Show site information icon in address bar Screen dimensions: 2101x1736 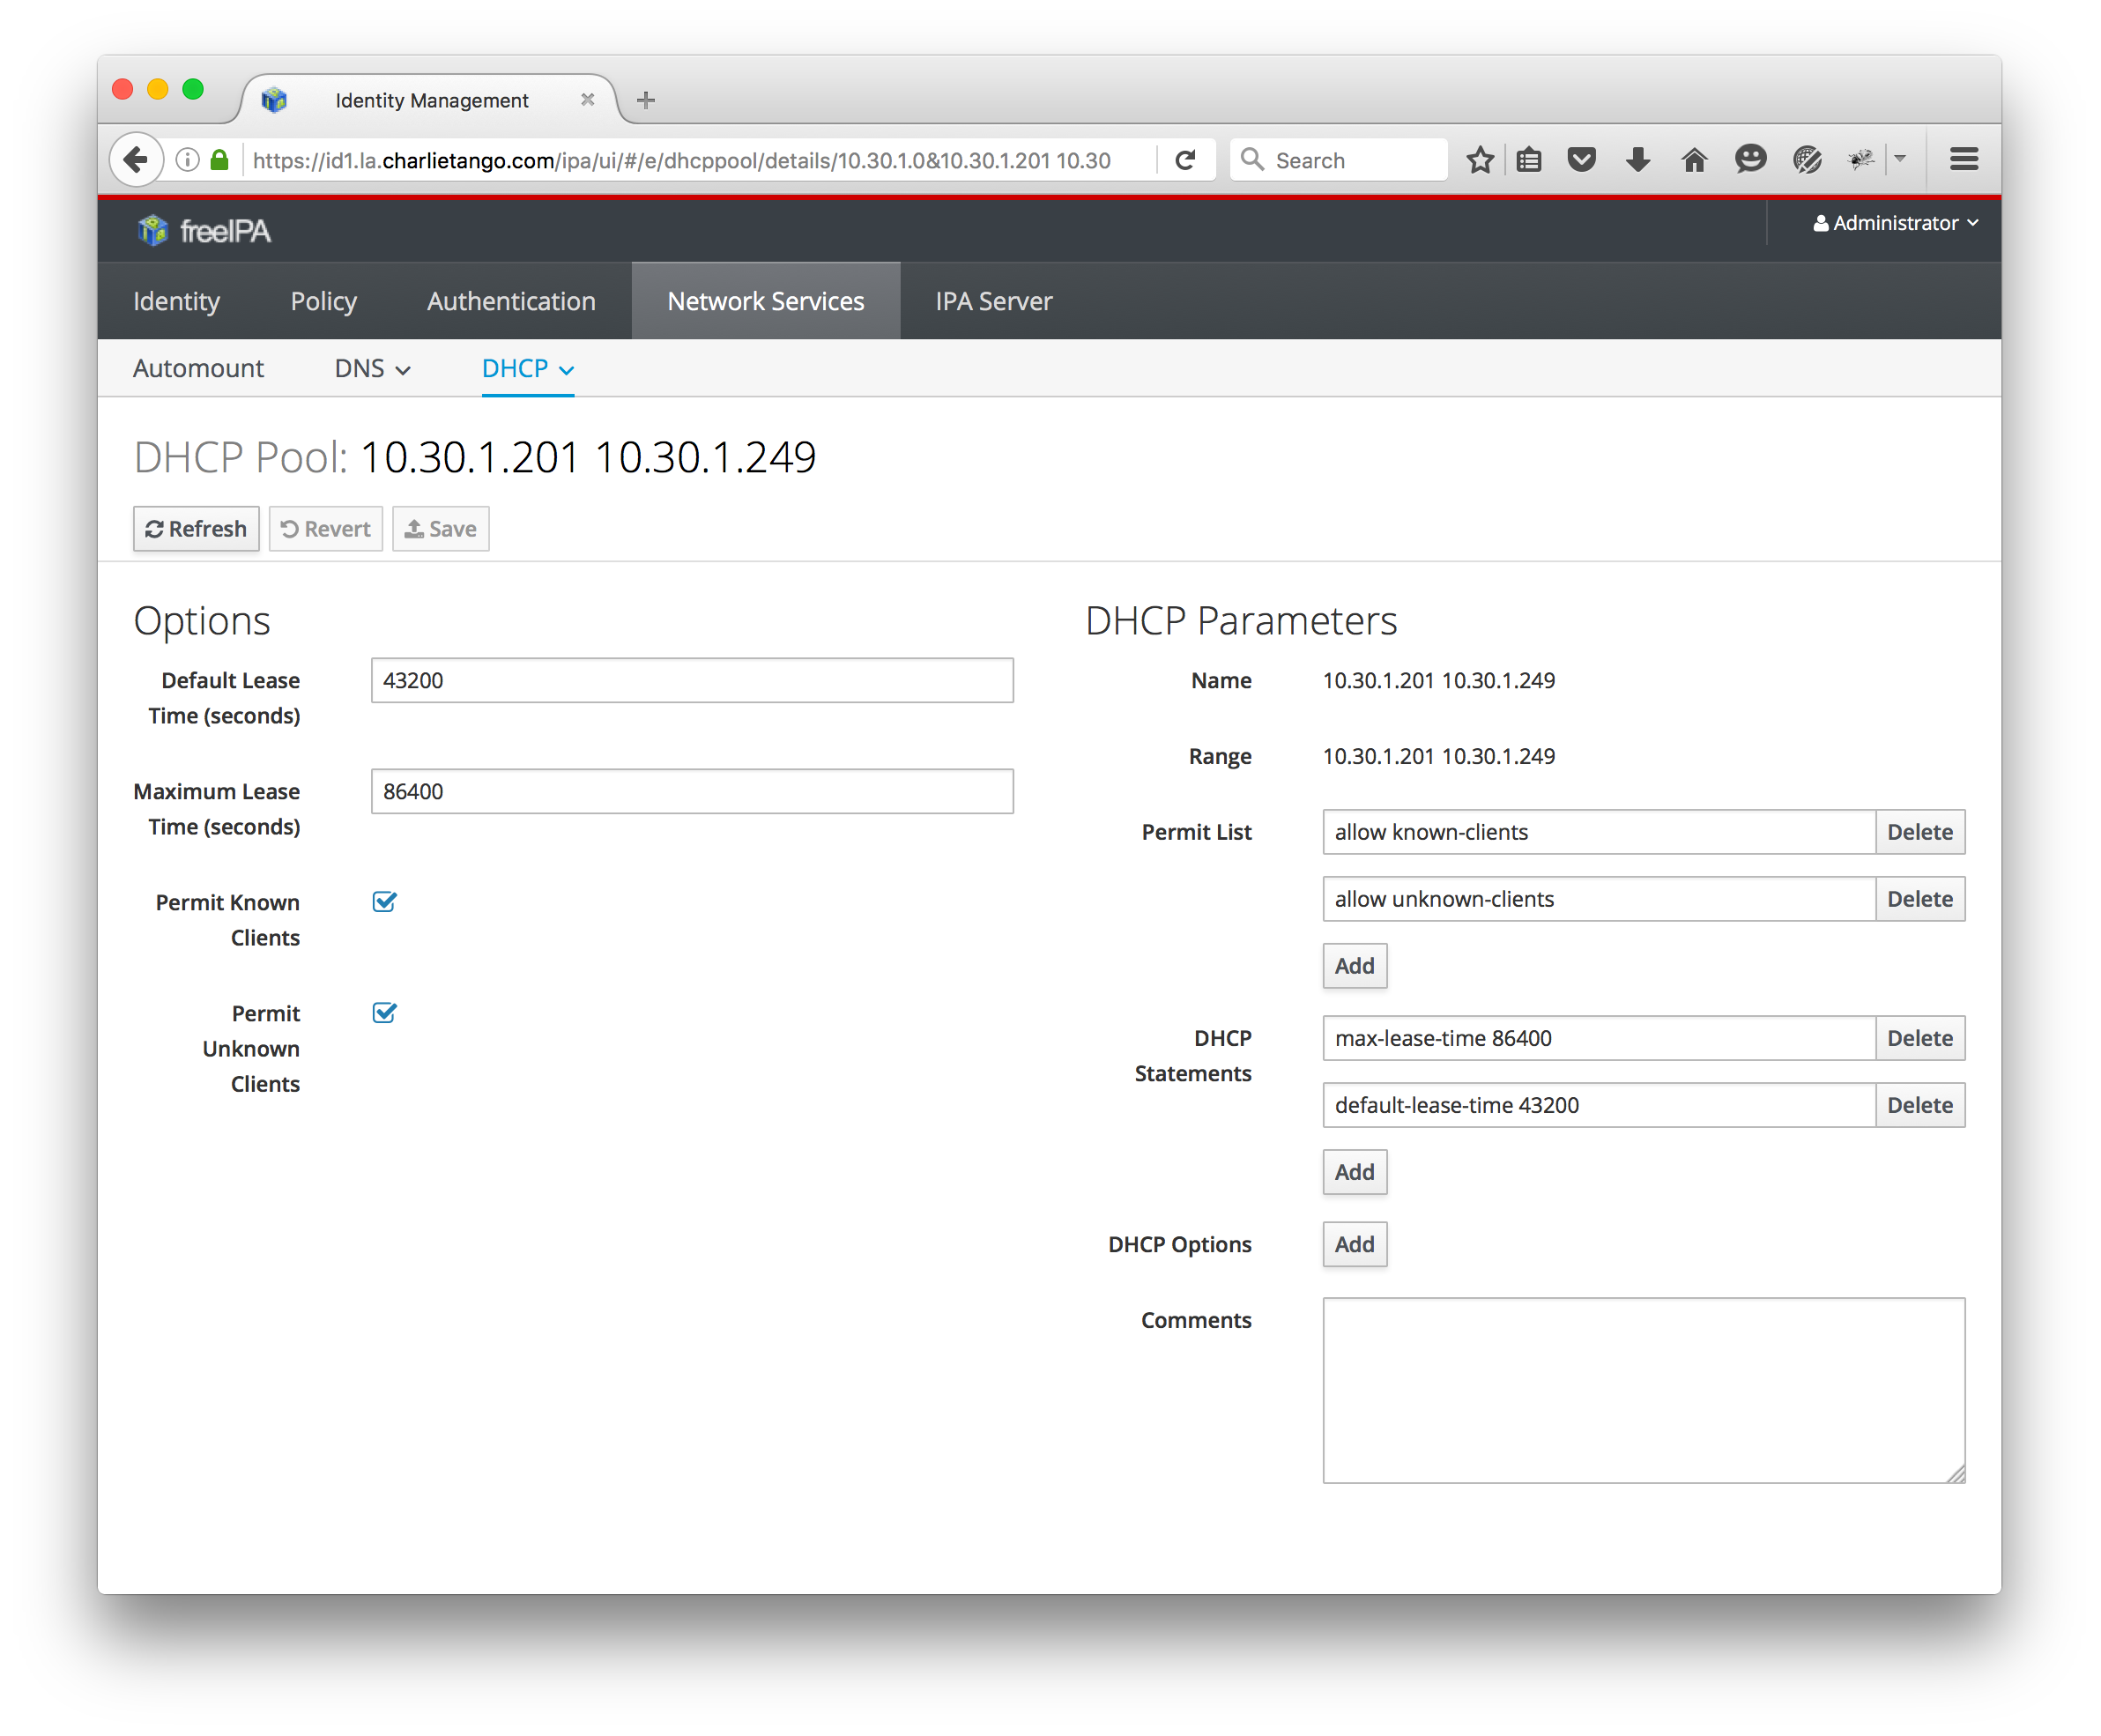(x=187, y=160)
